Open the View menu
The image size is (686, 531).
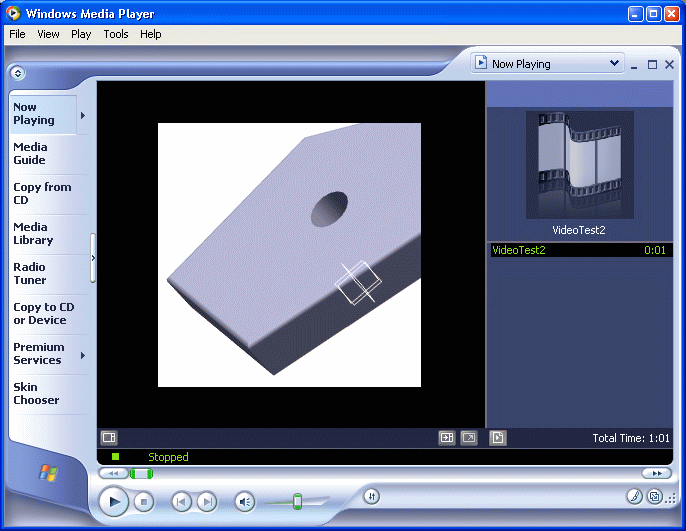tap(48, 34)
